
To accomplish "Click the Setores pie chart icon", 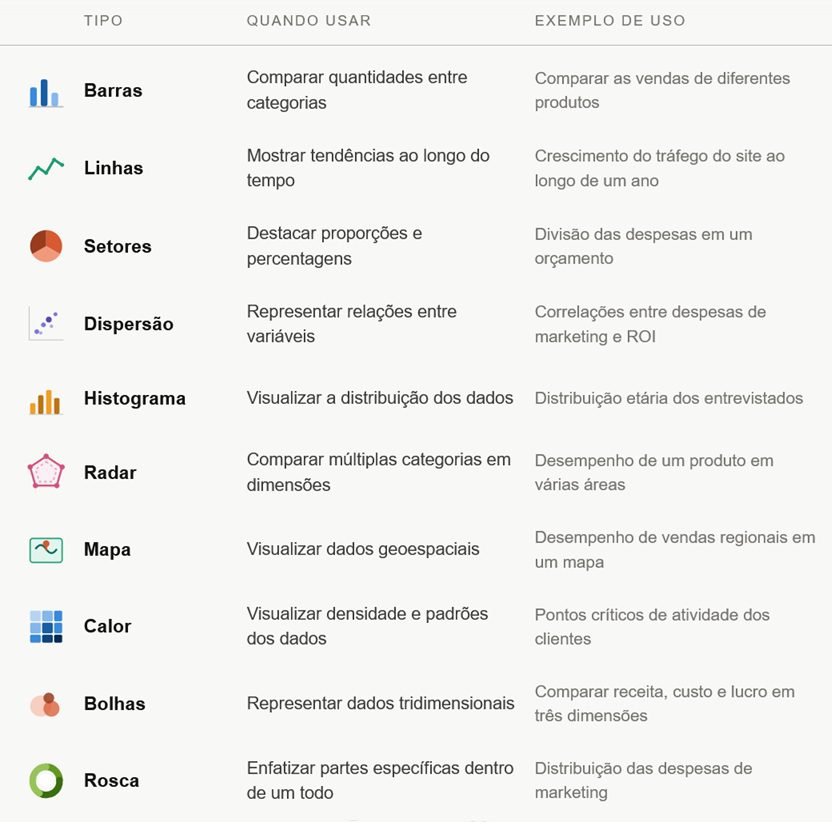I will [46, 246].
